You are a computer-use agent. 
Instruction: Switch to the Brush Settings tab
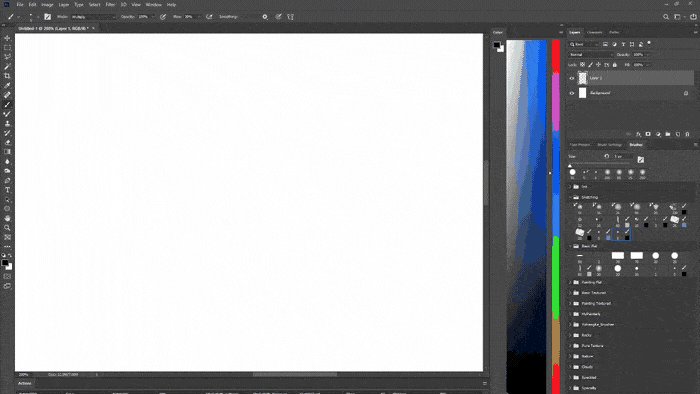(610, 145)
